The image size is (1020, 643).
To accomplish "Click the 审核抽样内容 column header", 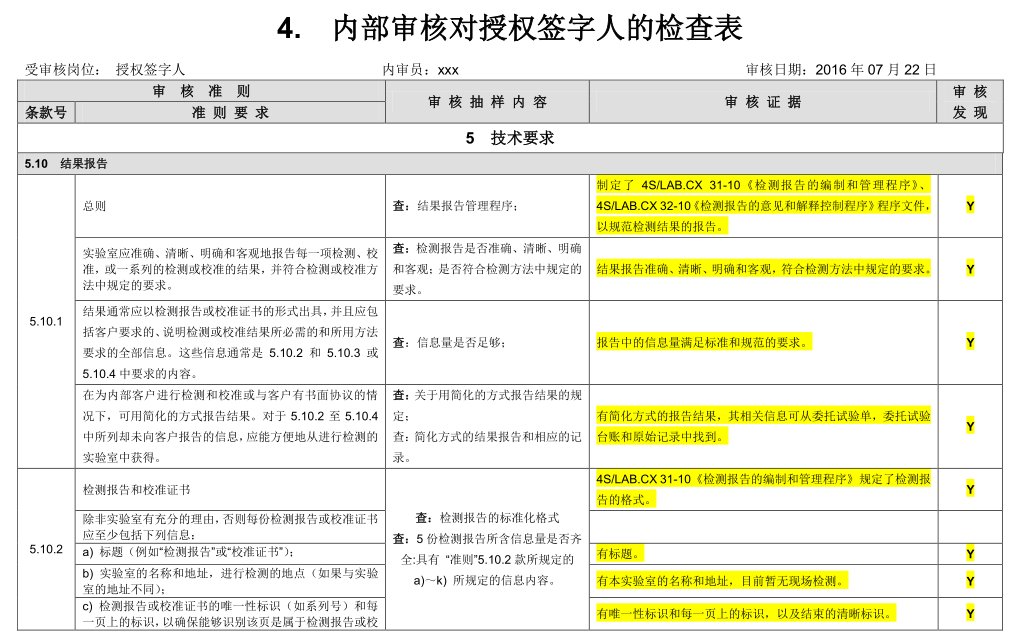I will [487, 102].
